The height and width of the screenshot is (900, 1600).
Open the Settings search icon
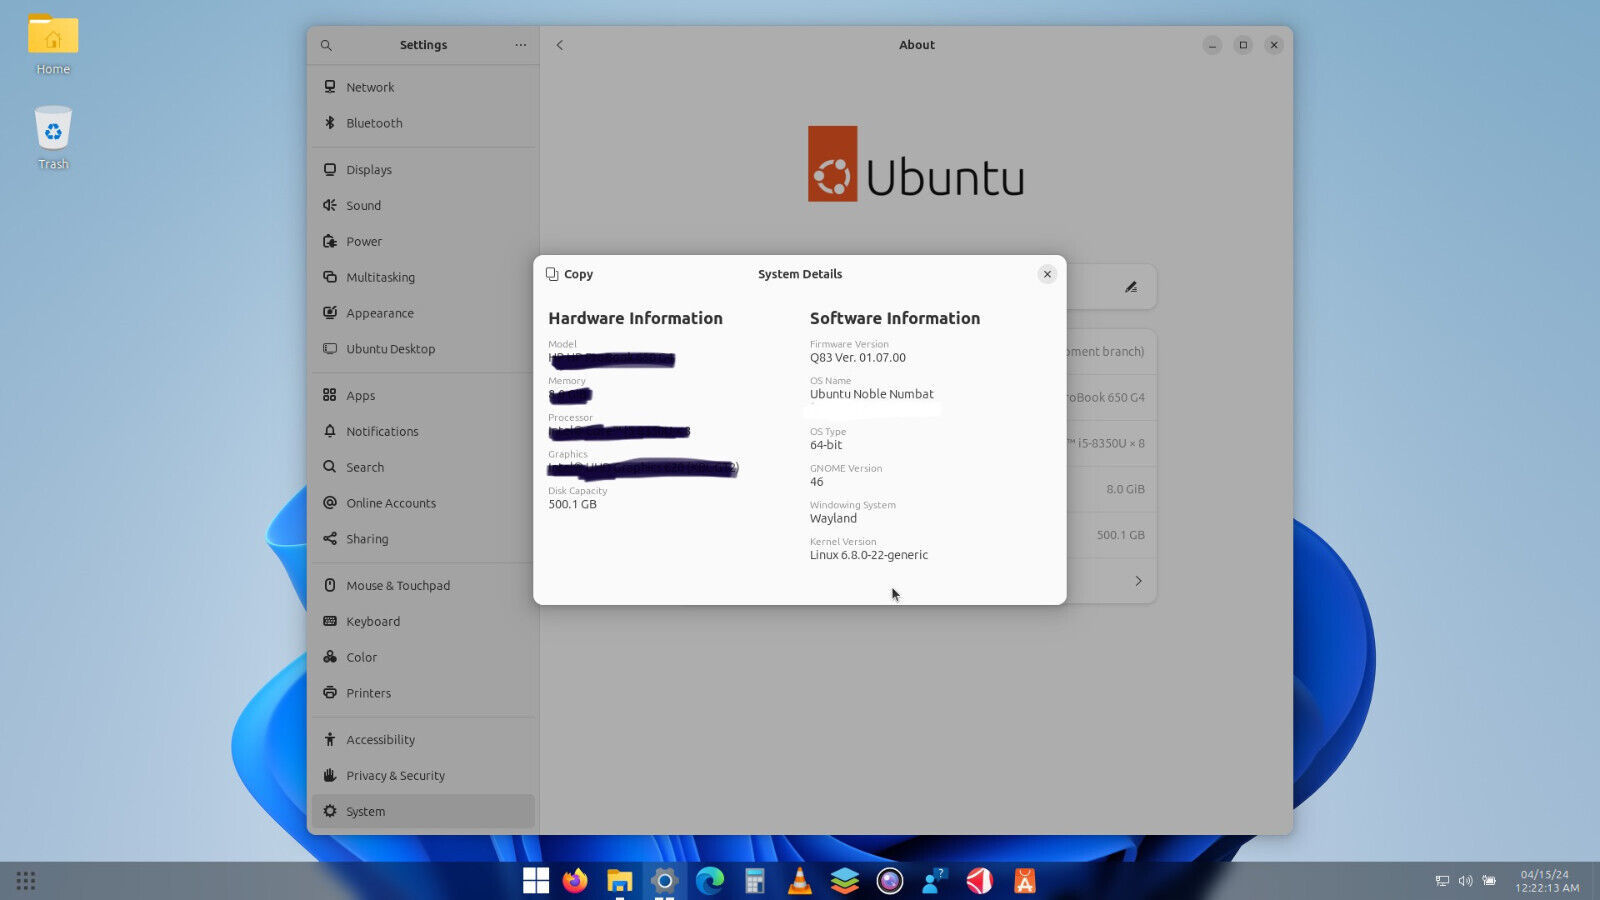pos(326,45)
